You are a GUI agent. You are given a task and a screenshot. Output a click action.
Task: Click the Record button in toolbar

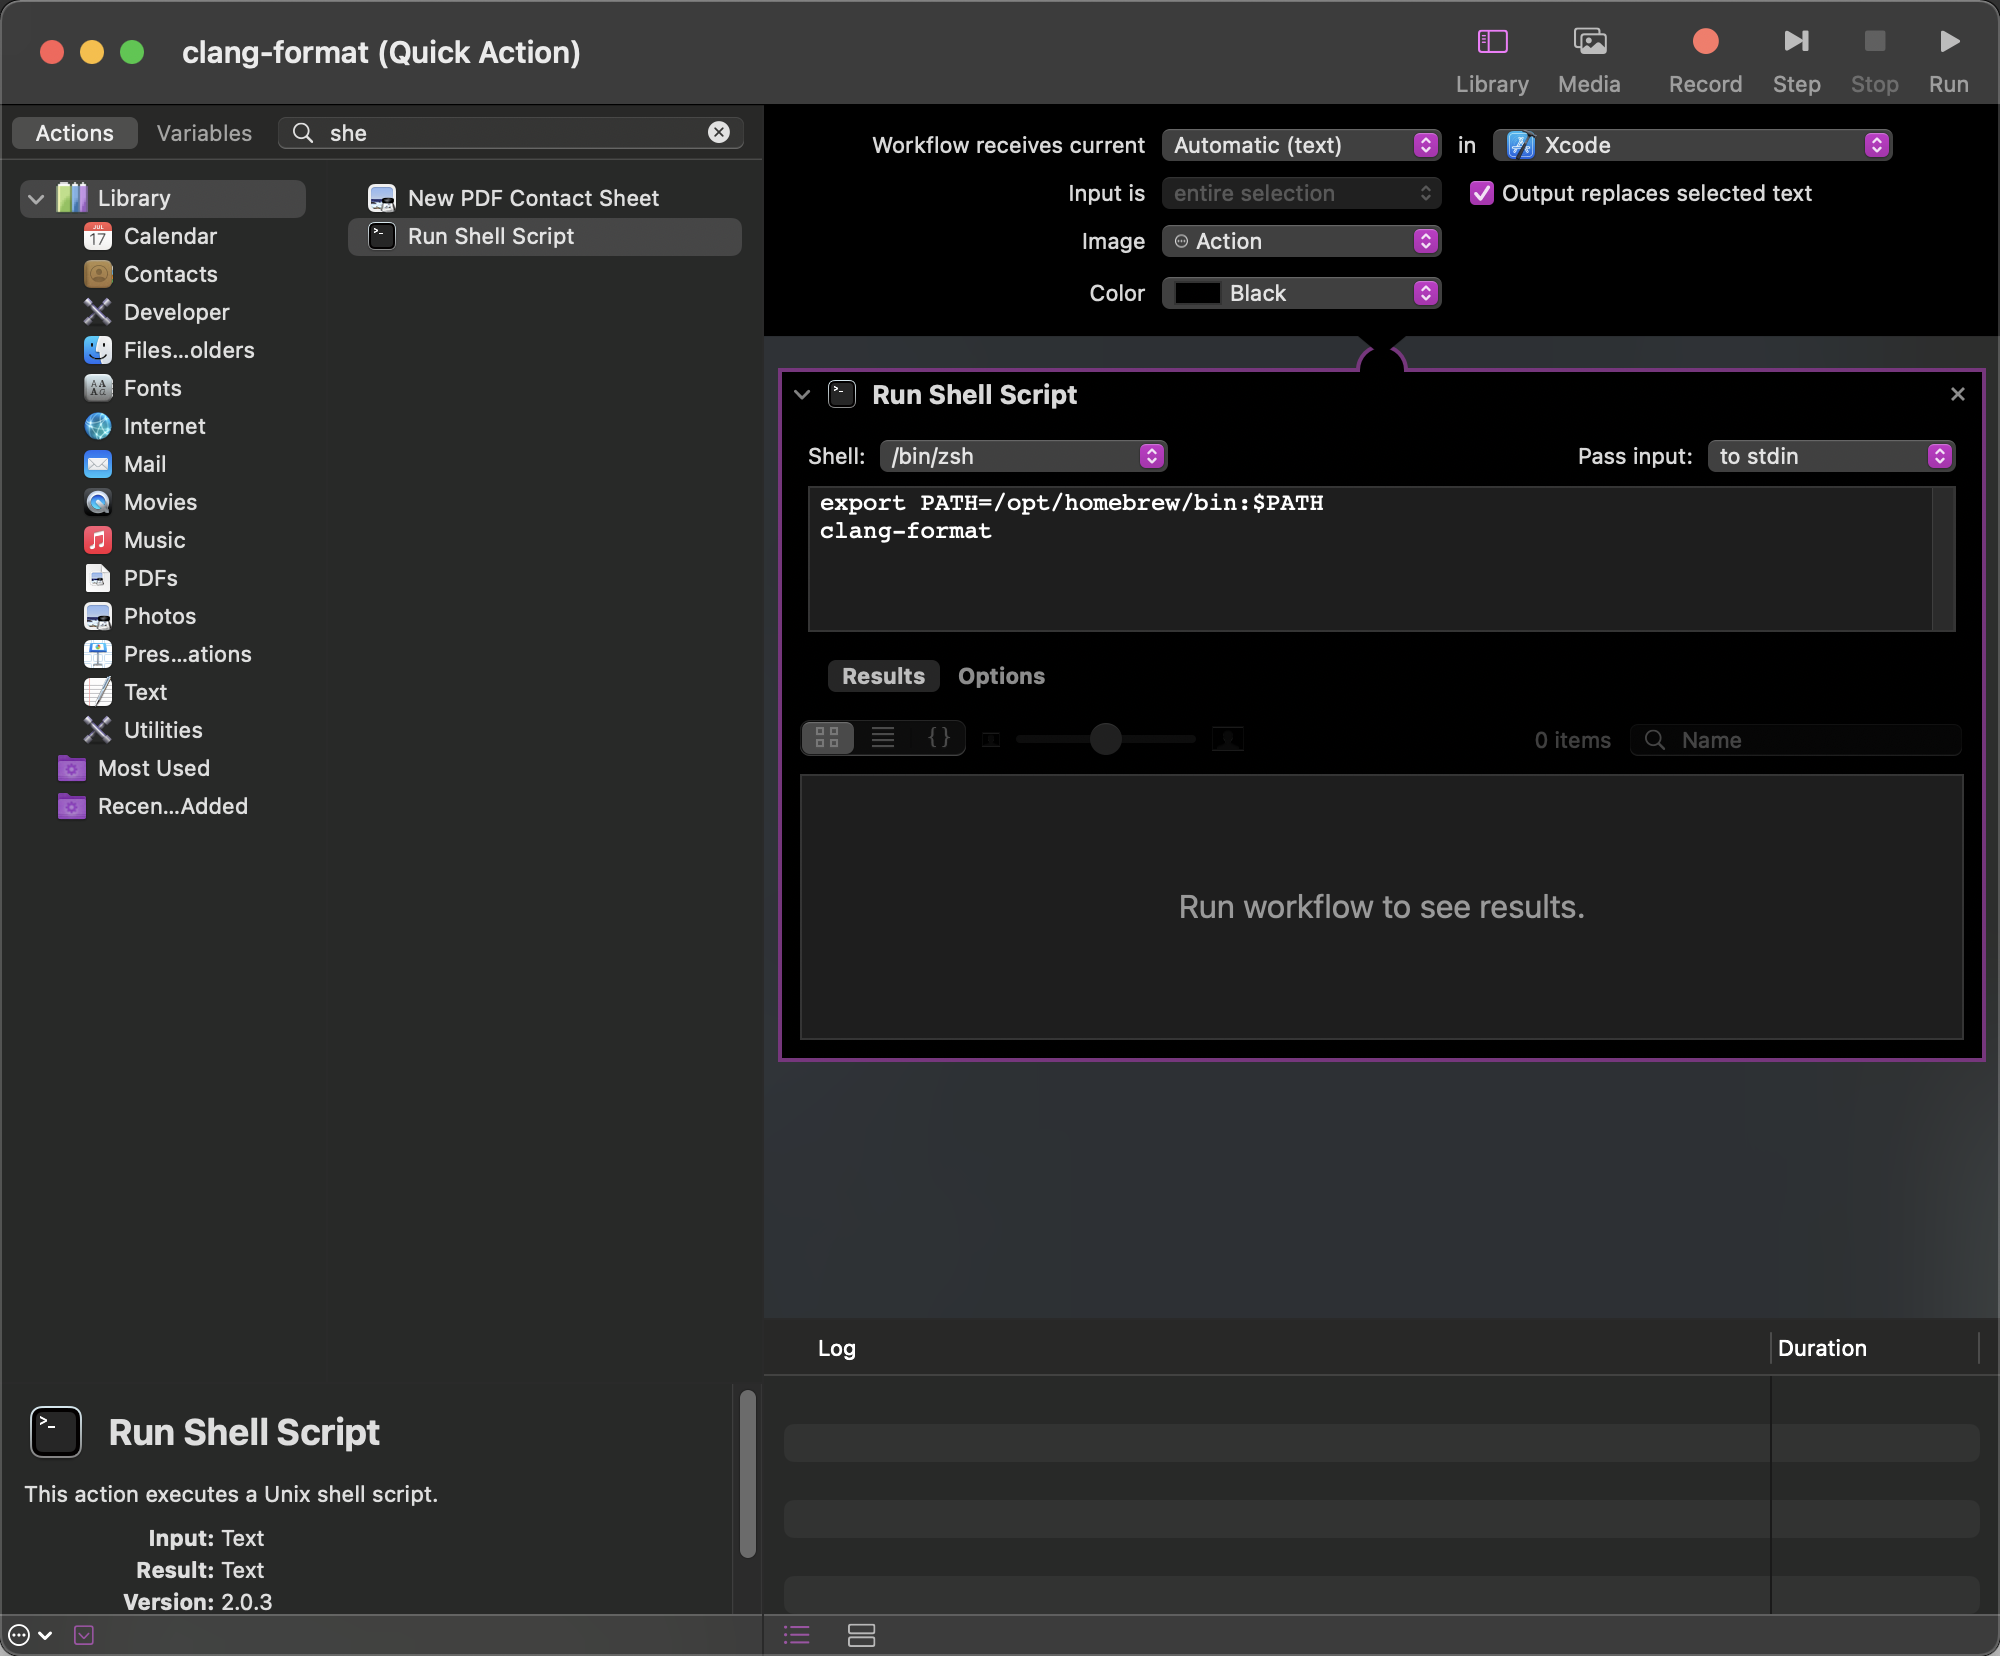coord(1705,42)
